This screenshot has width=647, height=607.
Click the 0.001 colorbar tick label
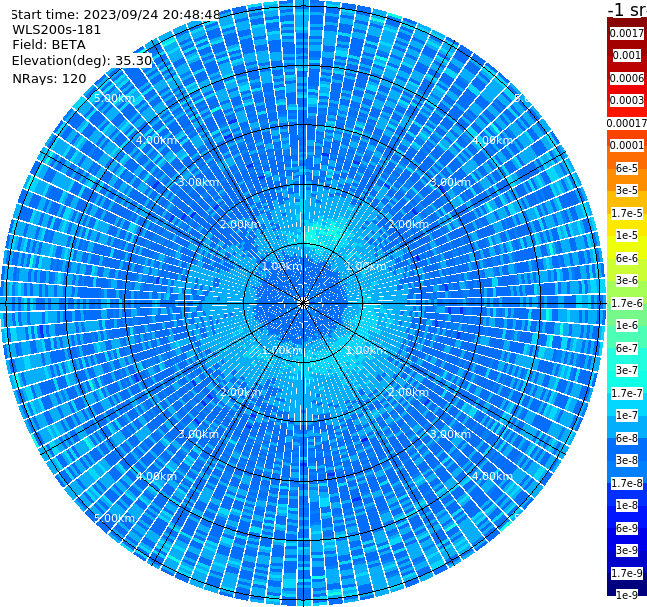(x=627, y=55)
